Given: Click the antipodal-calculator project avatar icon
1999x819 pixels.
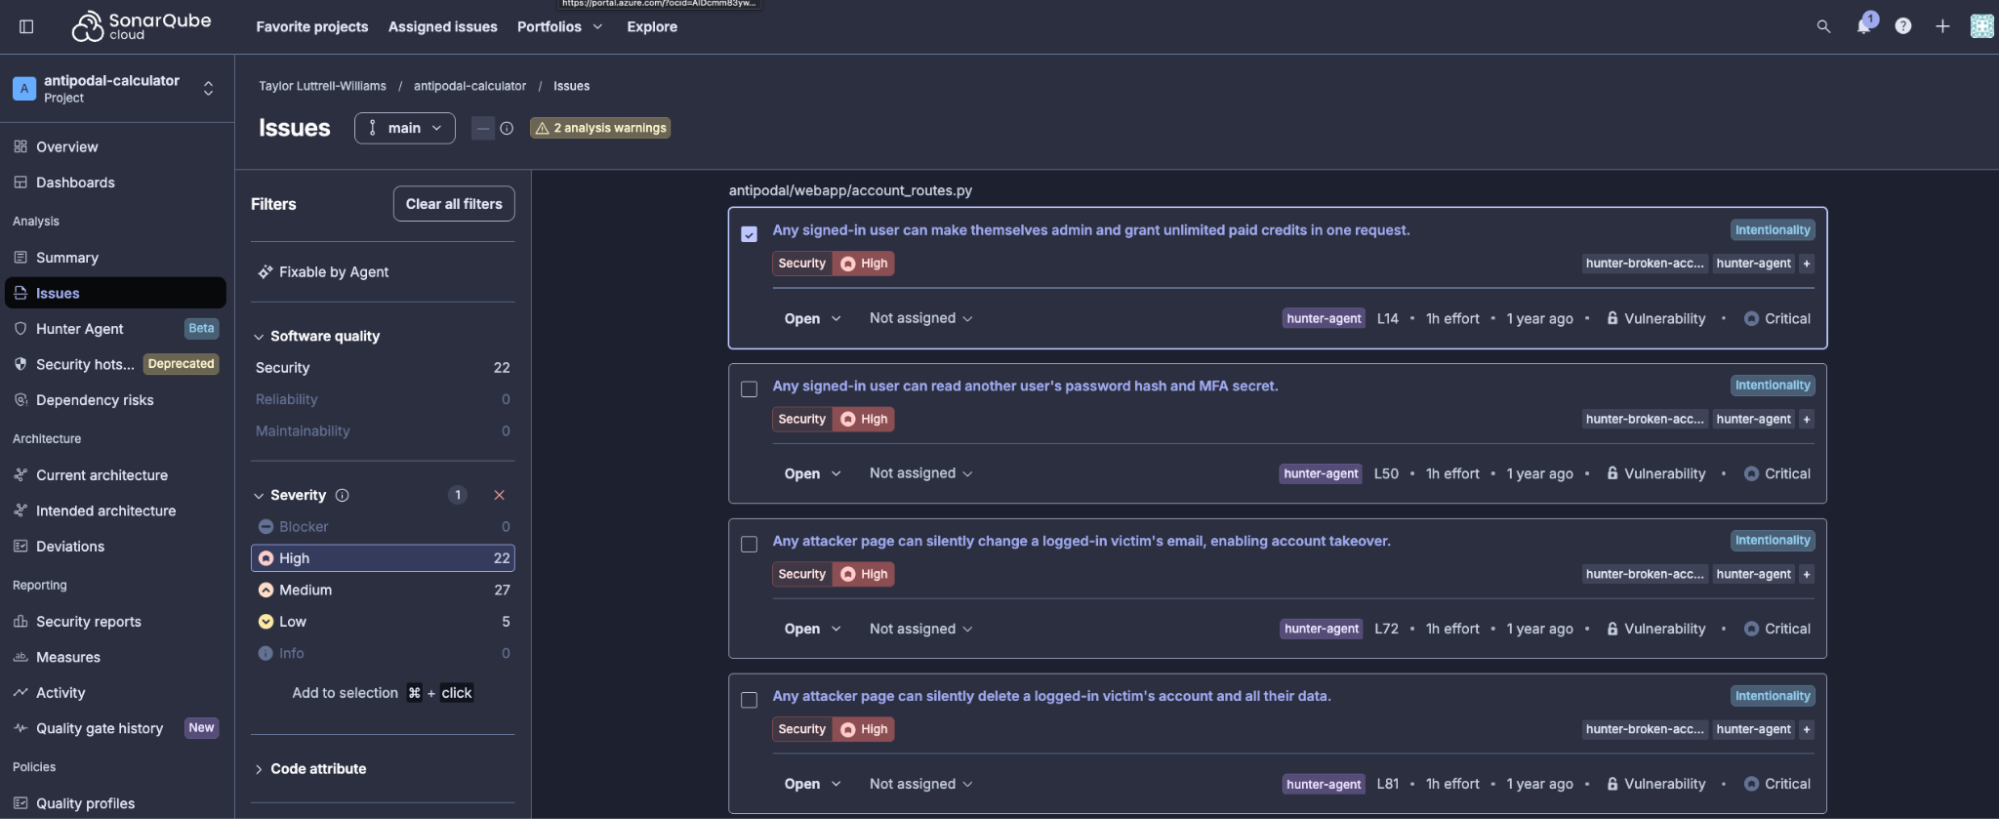Looking at the screenshot, I should point(24,88).
